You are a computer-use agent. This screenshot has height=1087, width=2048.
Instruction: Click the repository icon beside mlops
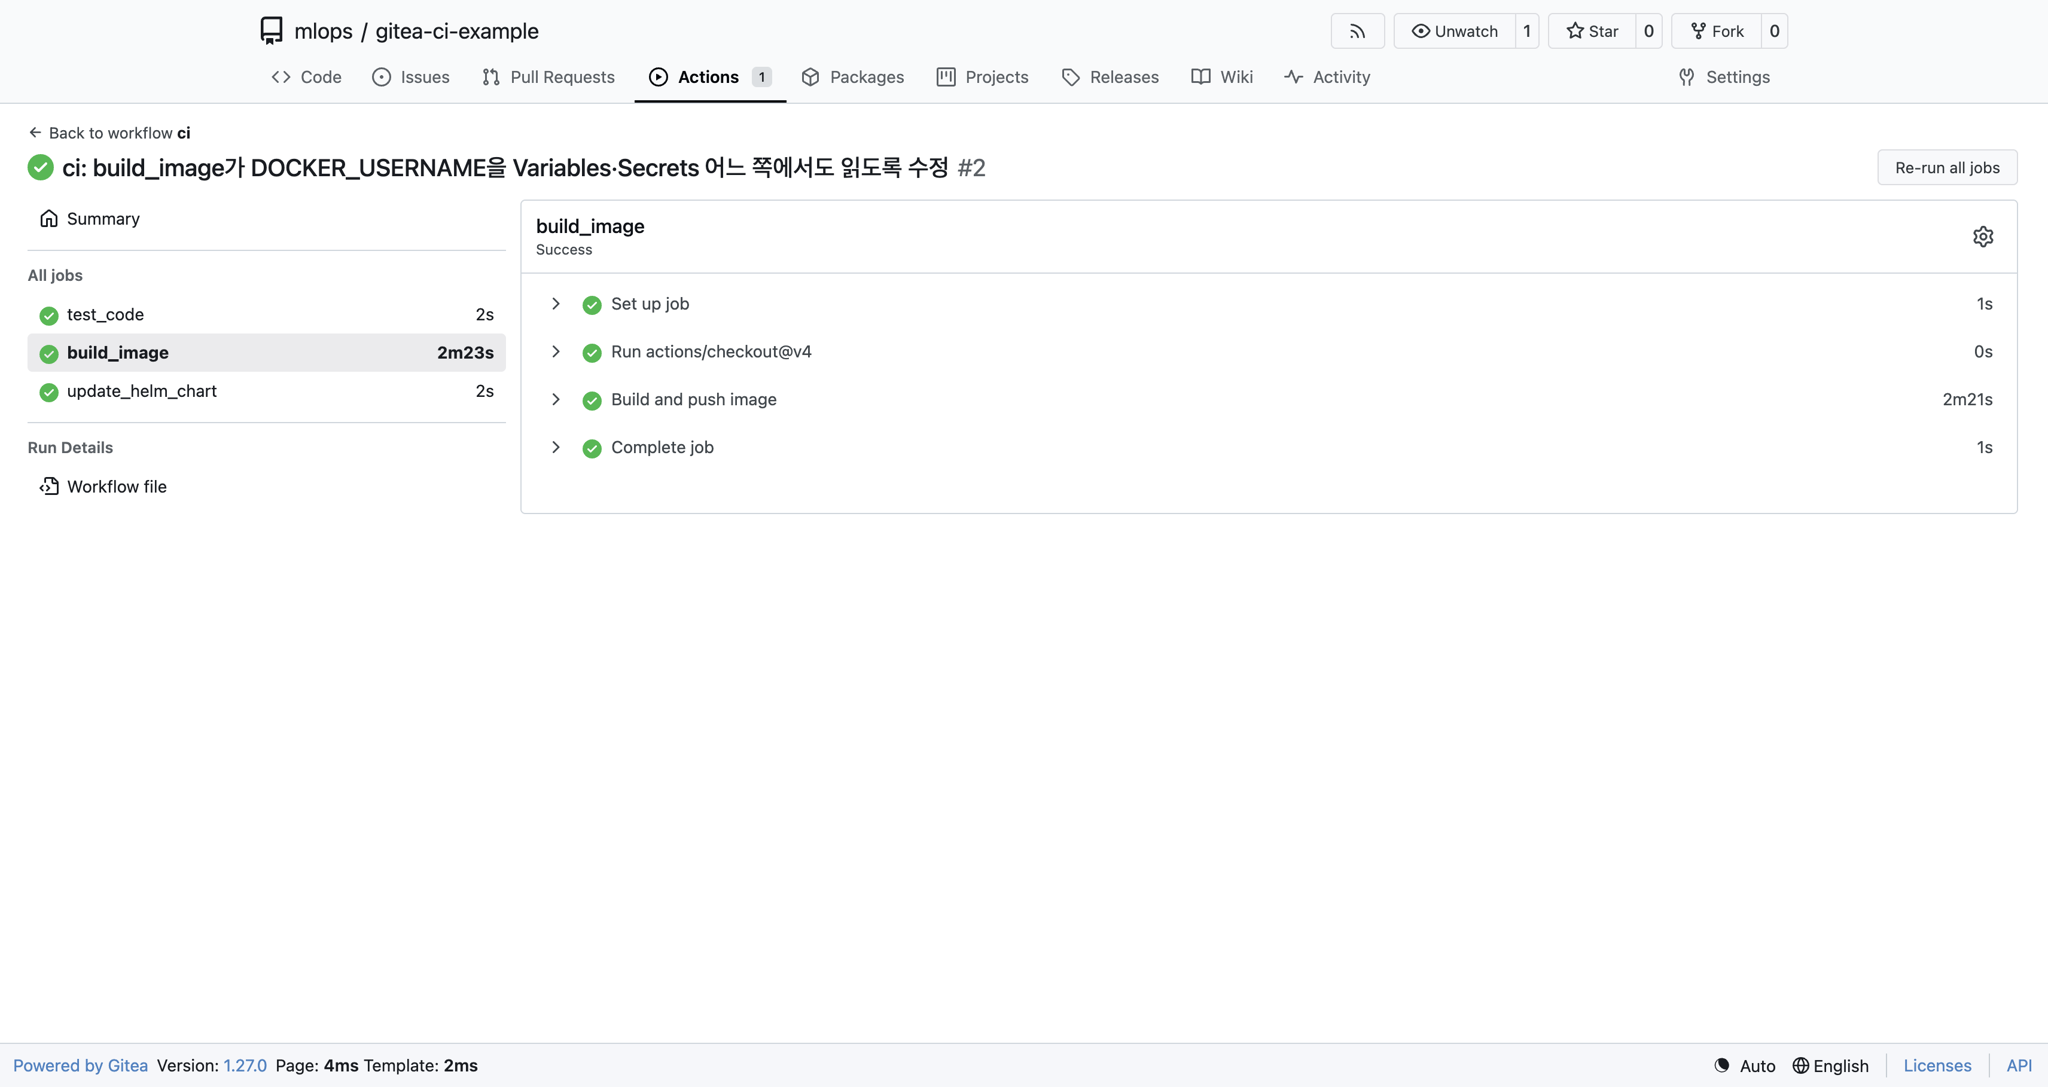tap(271, 31)
